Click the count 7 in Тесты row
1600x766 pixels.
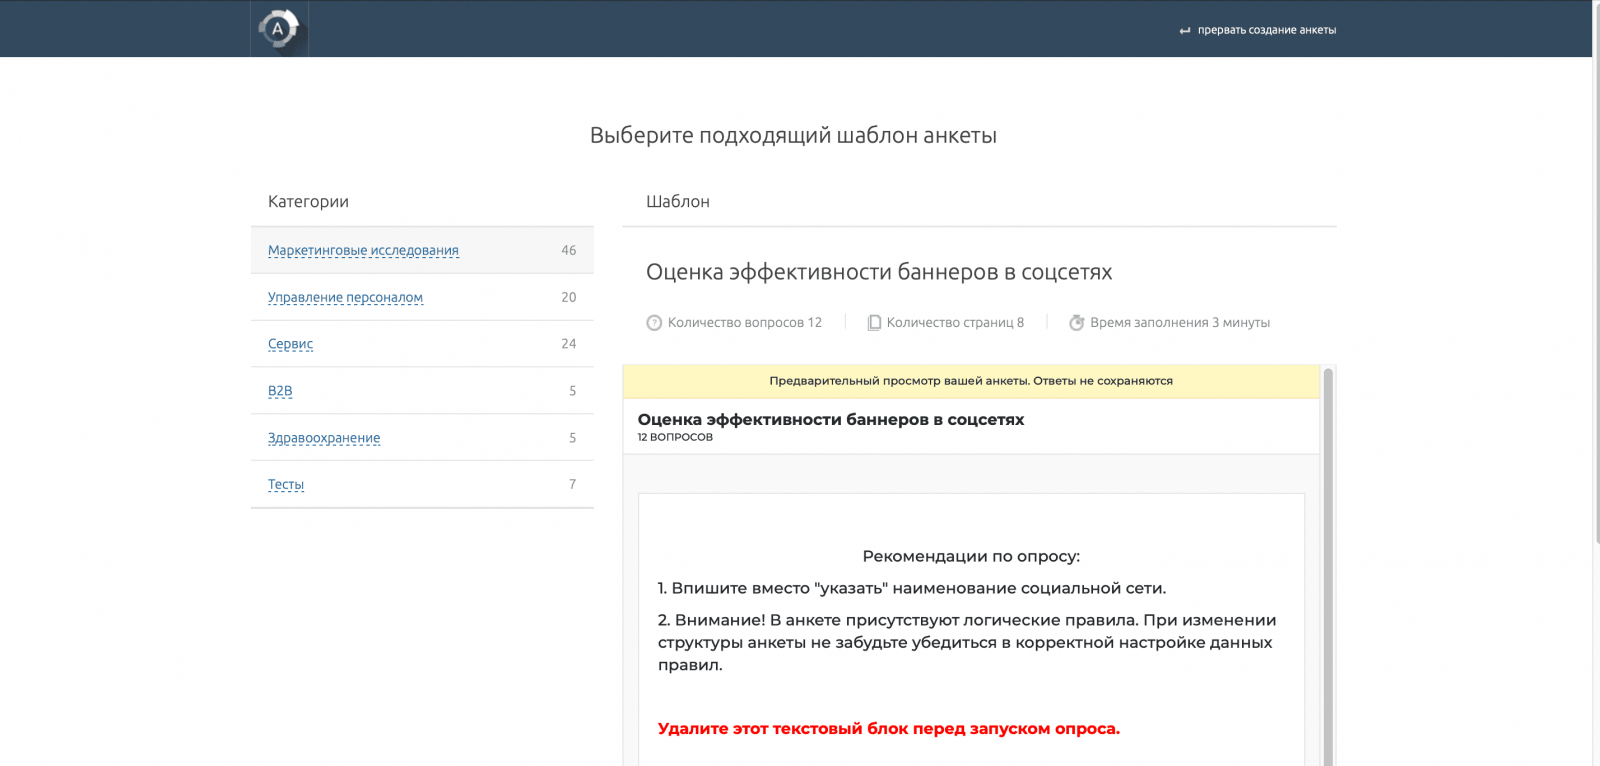572,484
